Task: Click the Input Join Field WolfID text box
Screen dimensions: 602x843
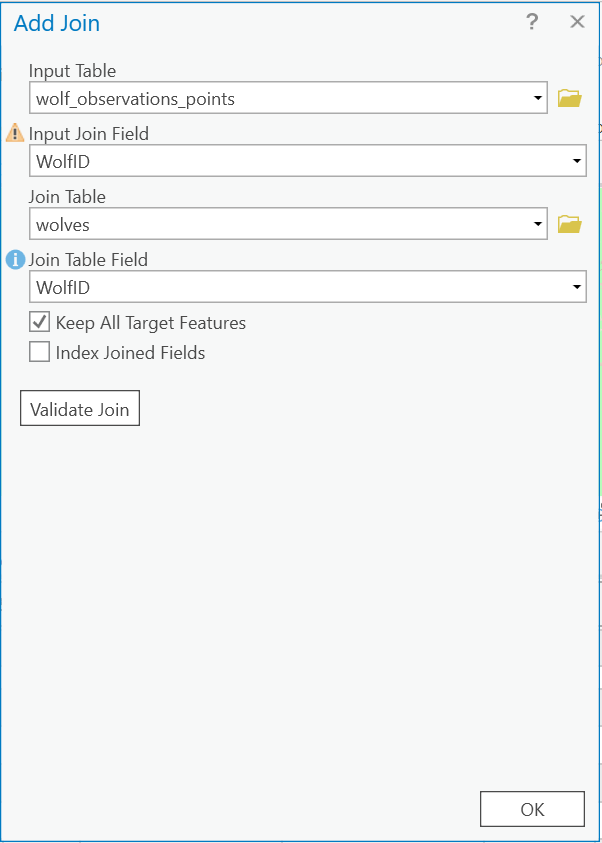Action: 290,161
